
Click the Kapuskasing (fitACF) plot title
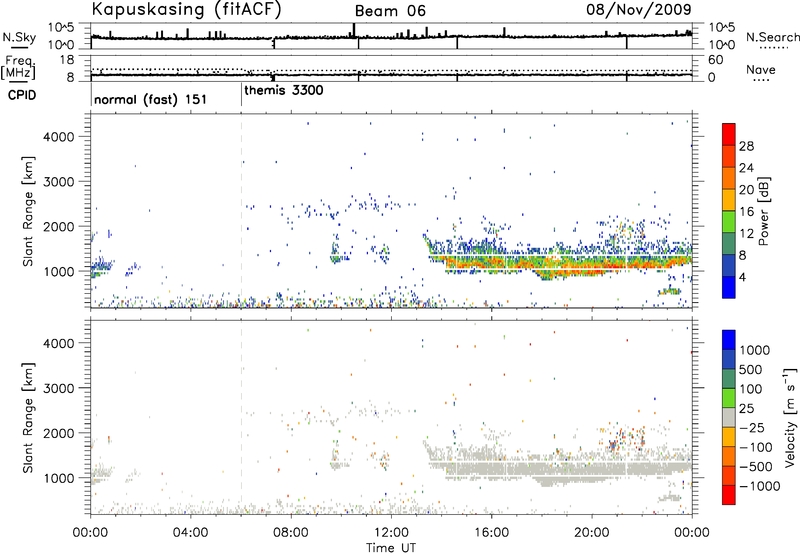[x=186, y=10]
